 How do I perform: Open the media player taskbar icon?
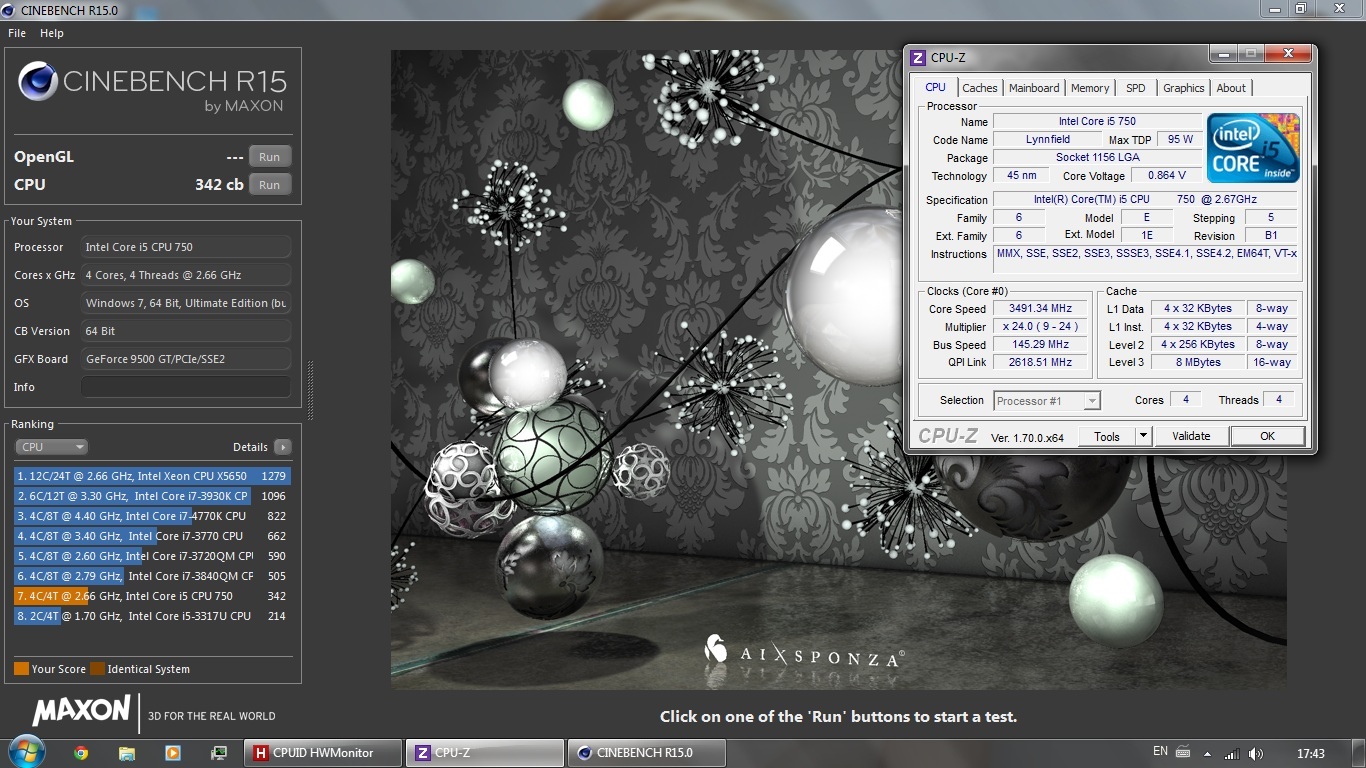click(173, 753)
